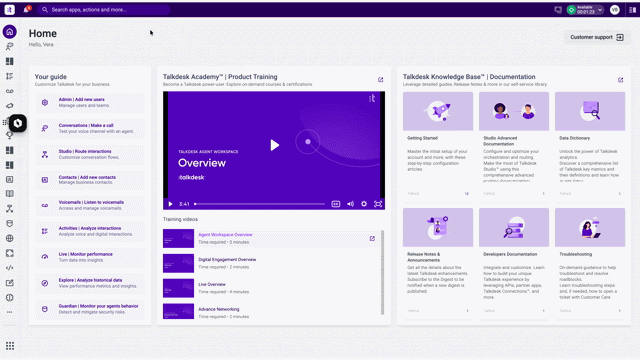Viewport: 640px width, 360px height.
Task: Open the globe icon in left sidebar
Action: point(10,238)
